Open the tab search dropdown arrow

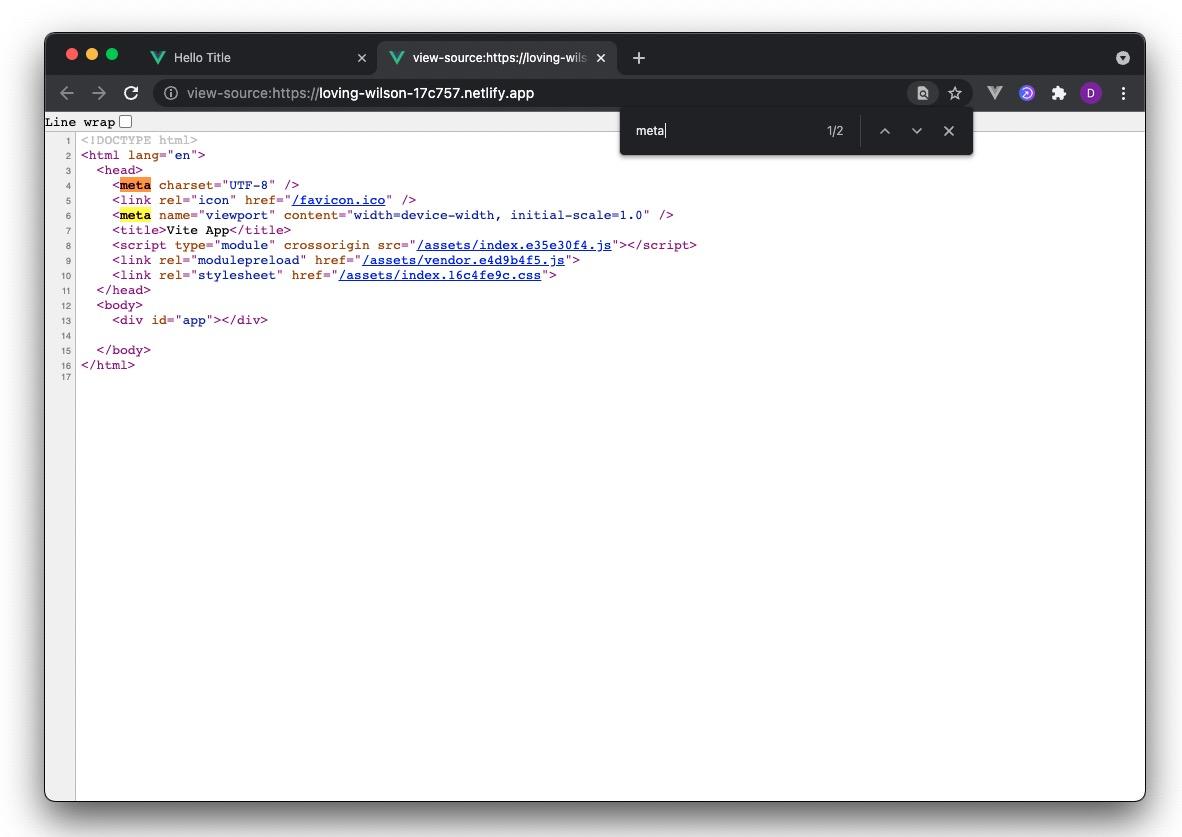tap(1122, 58)
